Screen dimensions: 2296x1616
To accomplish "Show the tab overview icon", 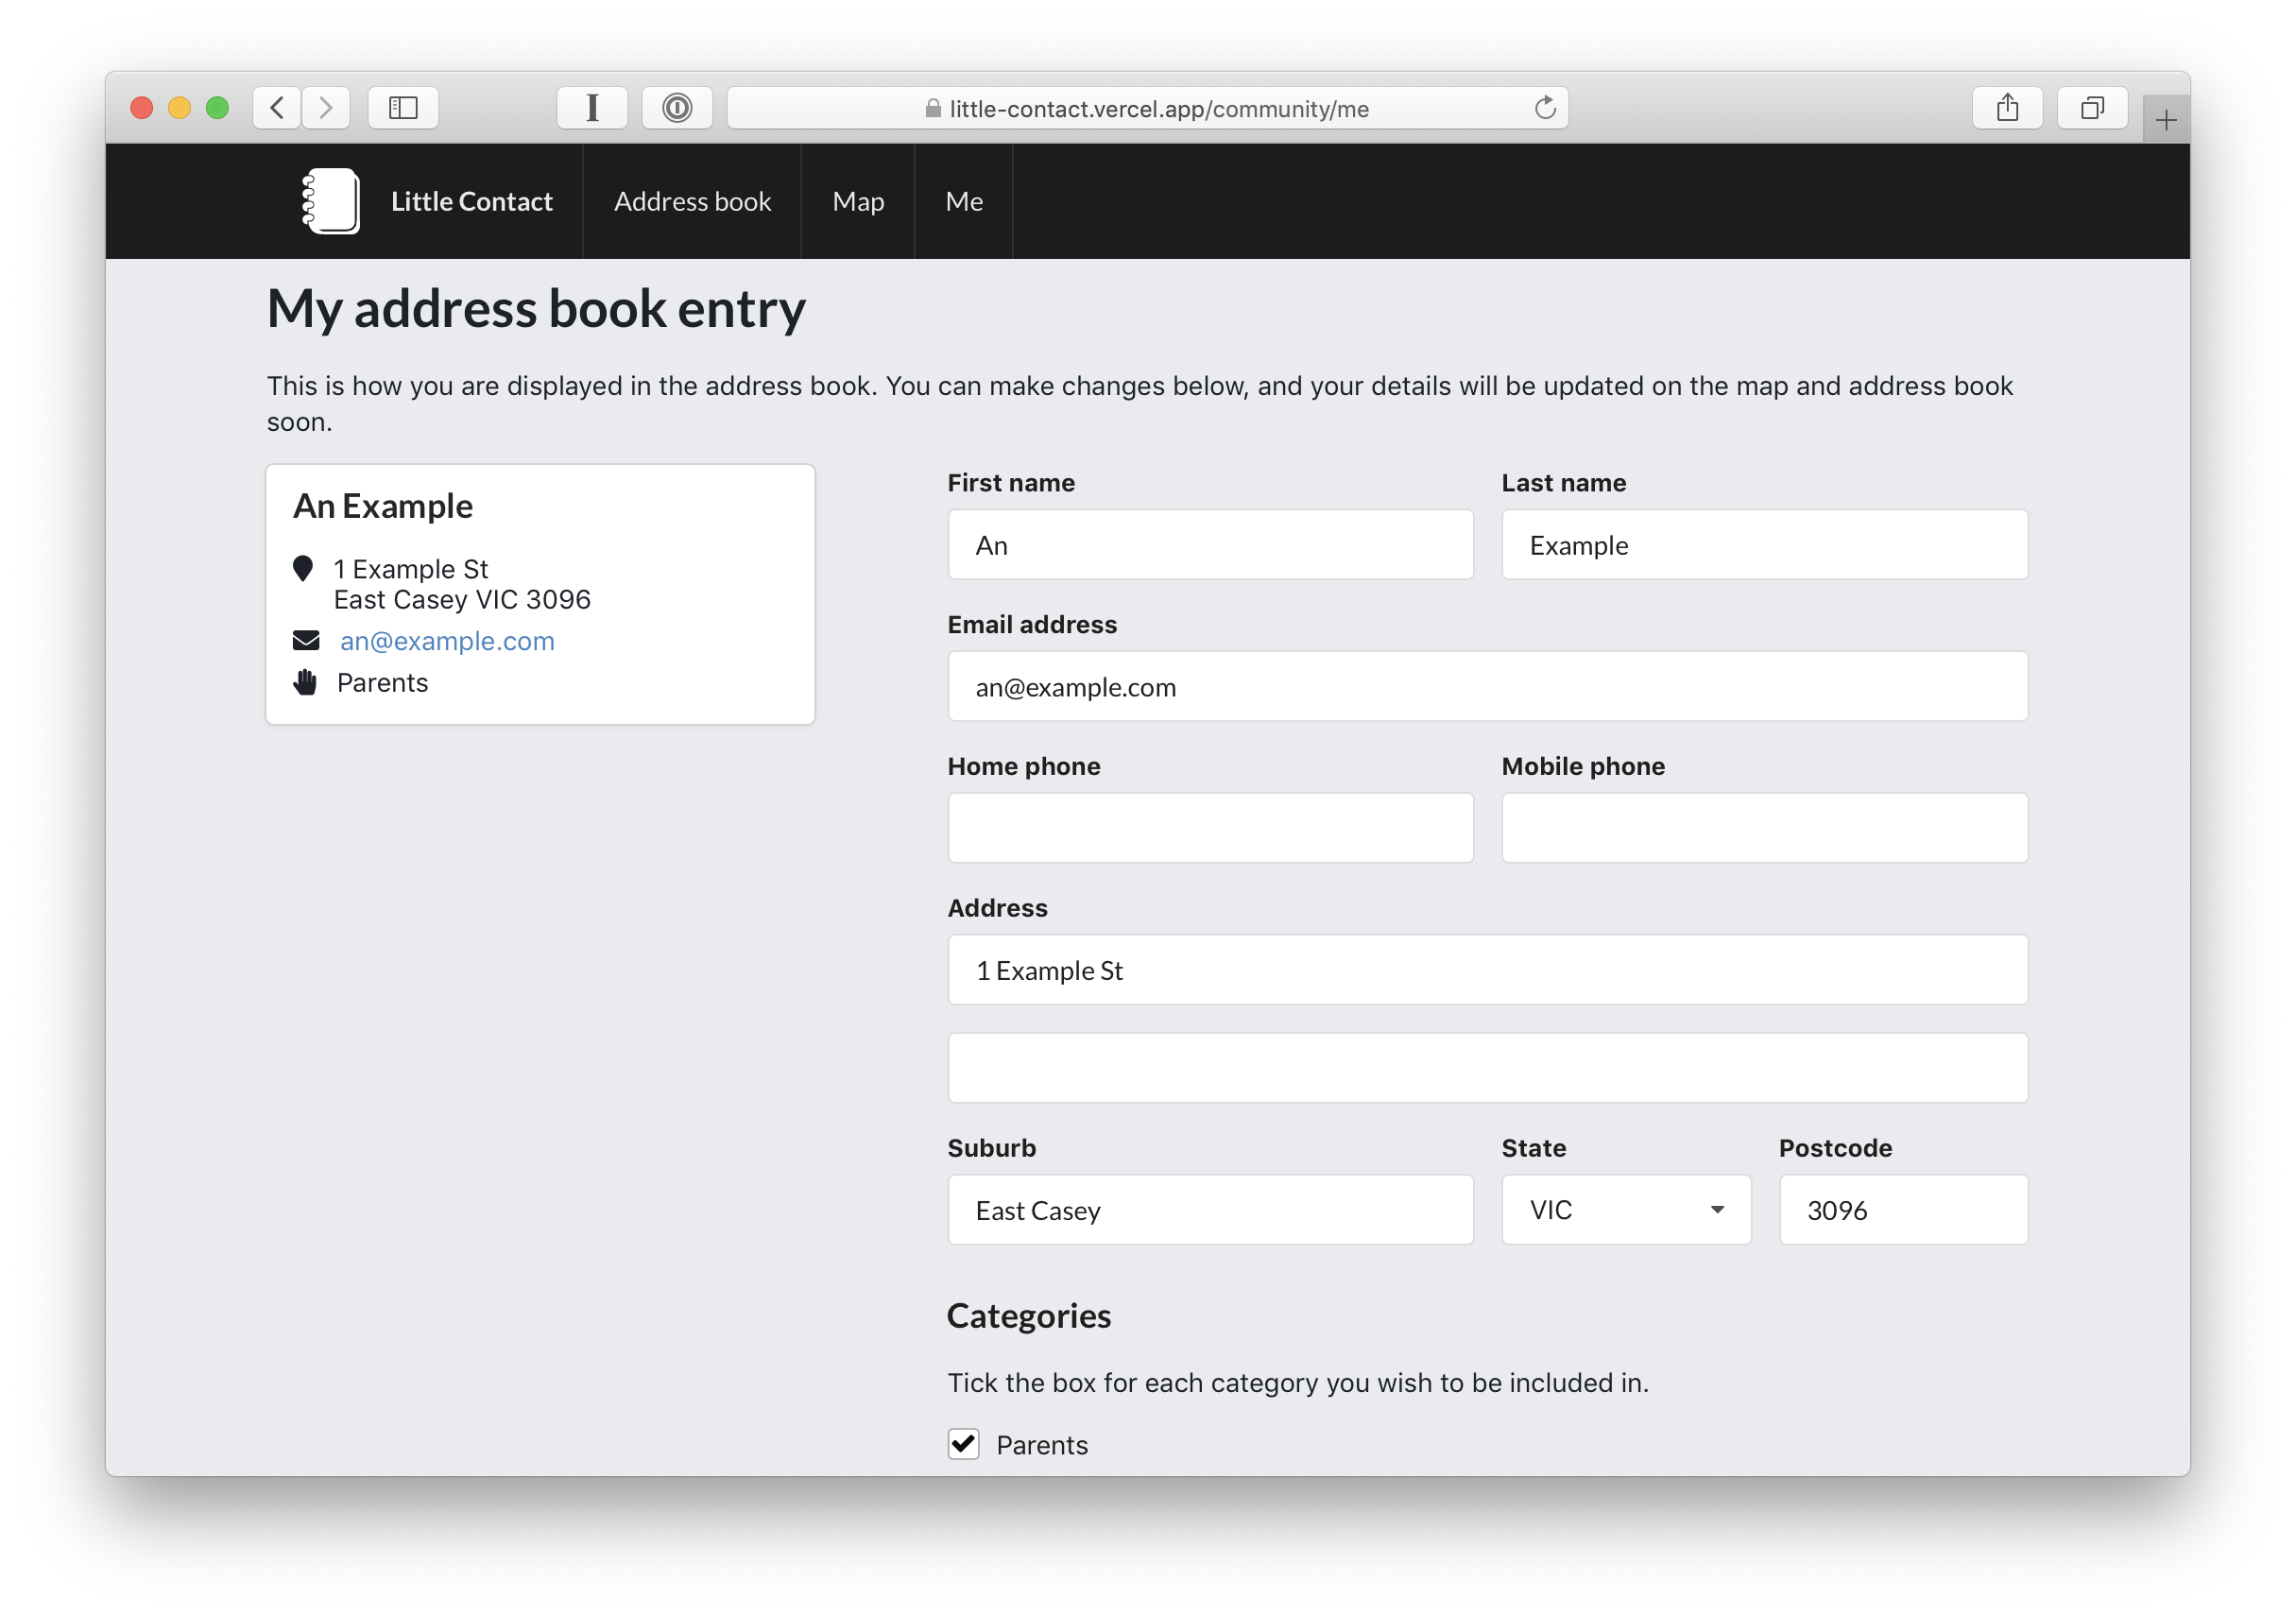I will point(2092,108).
